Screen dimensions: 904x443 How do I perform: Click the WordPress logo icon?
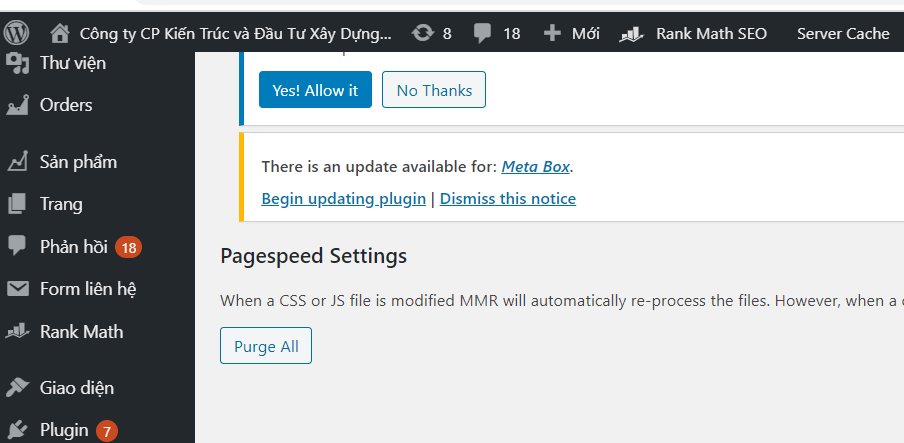click(x=17, y=33)
